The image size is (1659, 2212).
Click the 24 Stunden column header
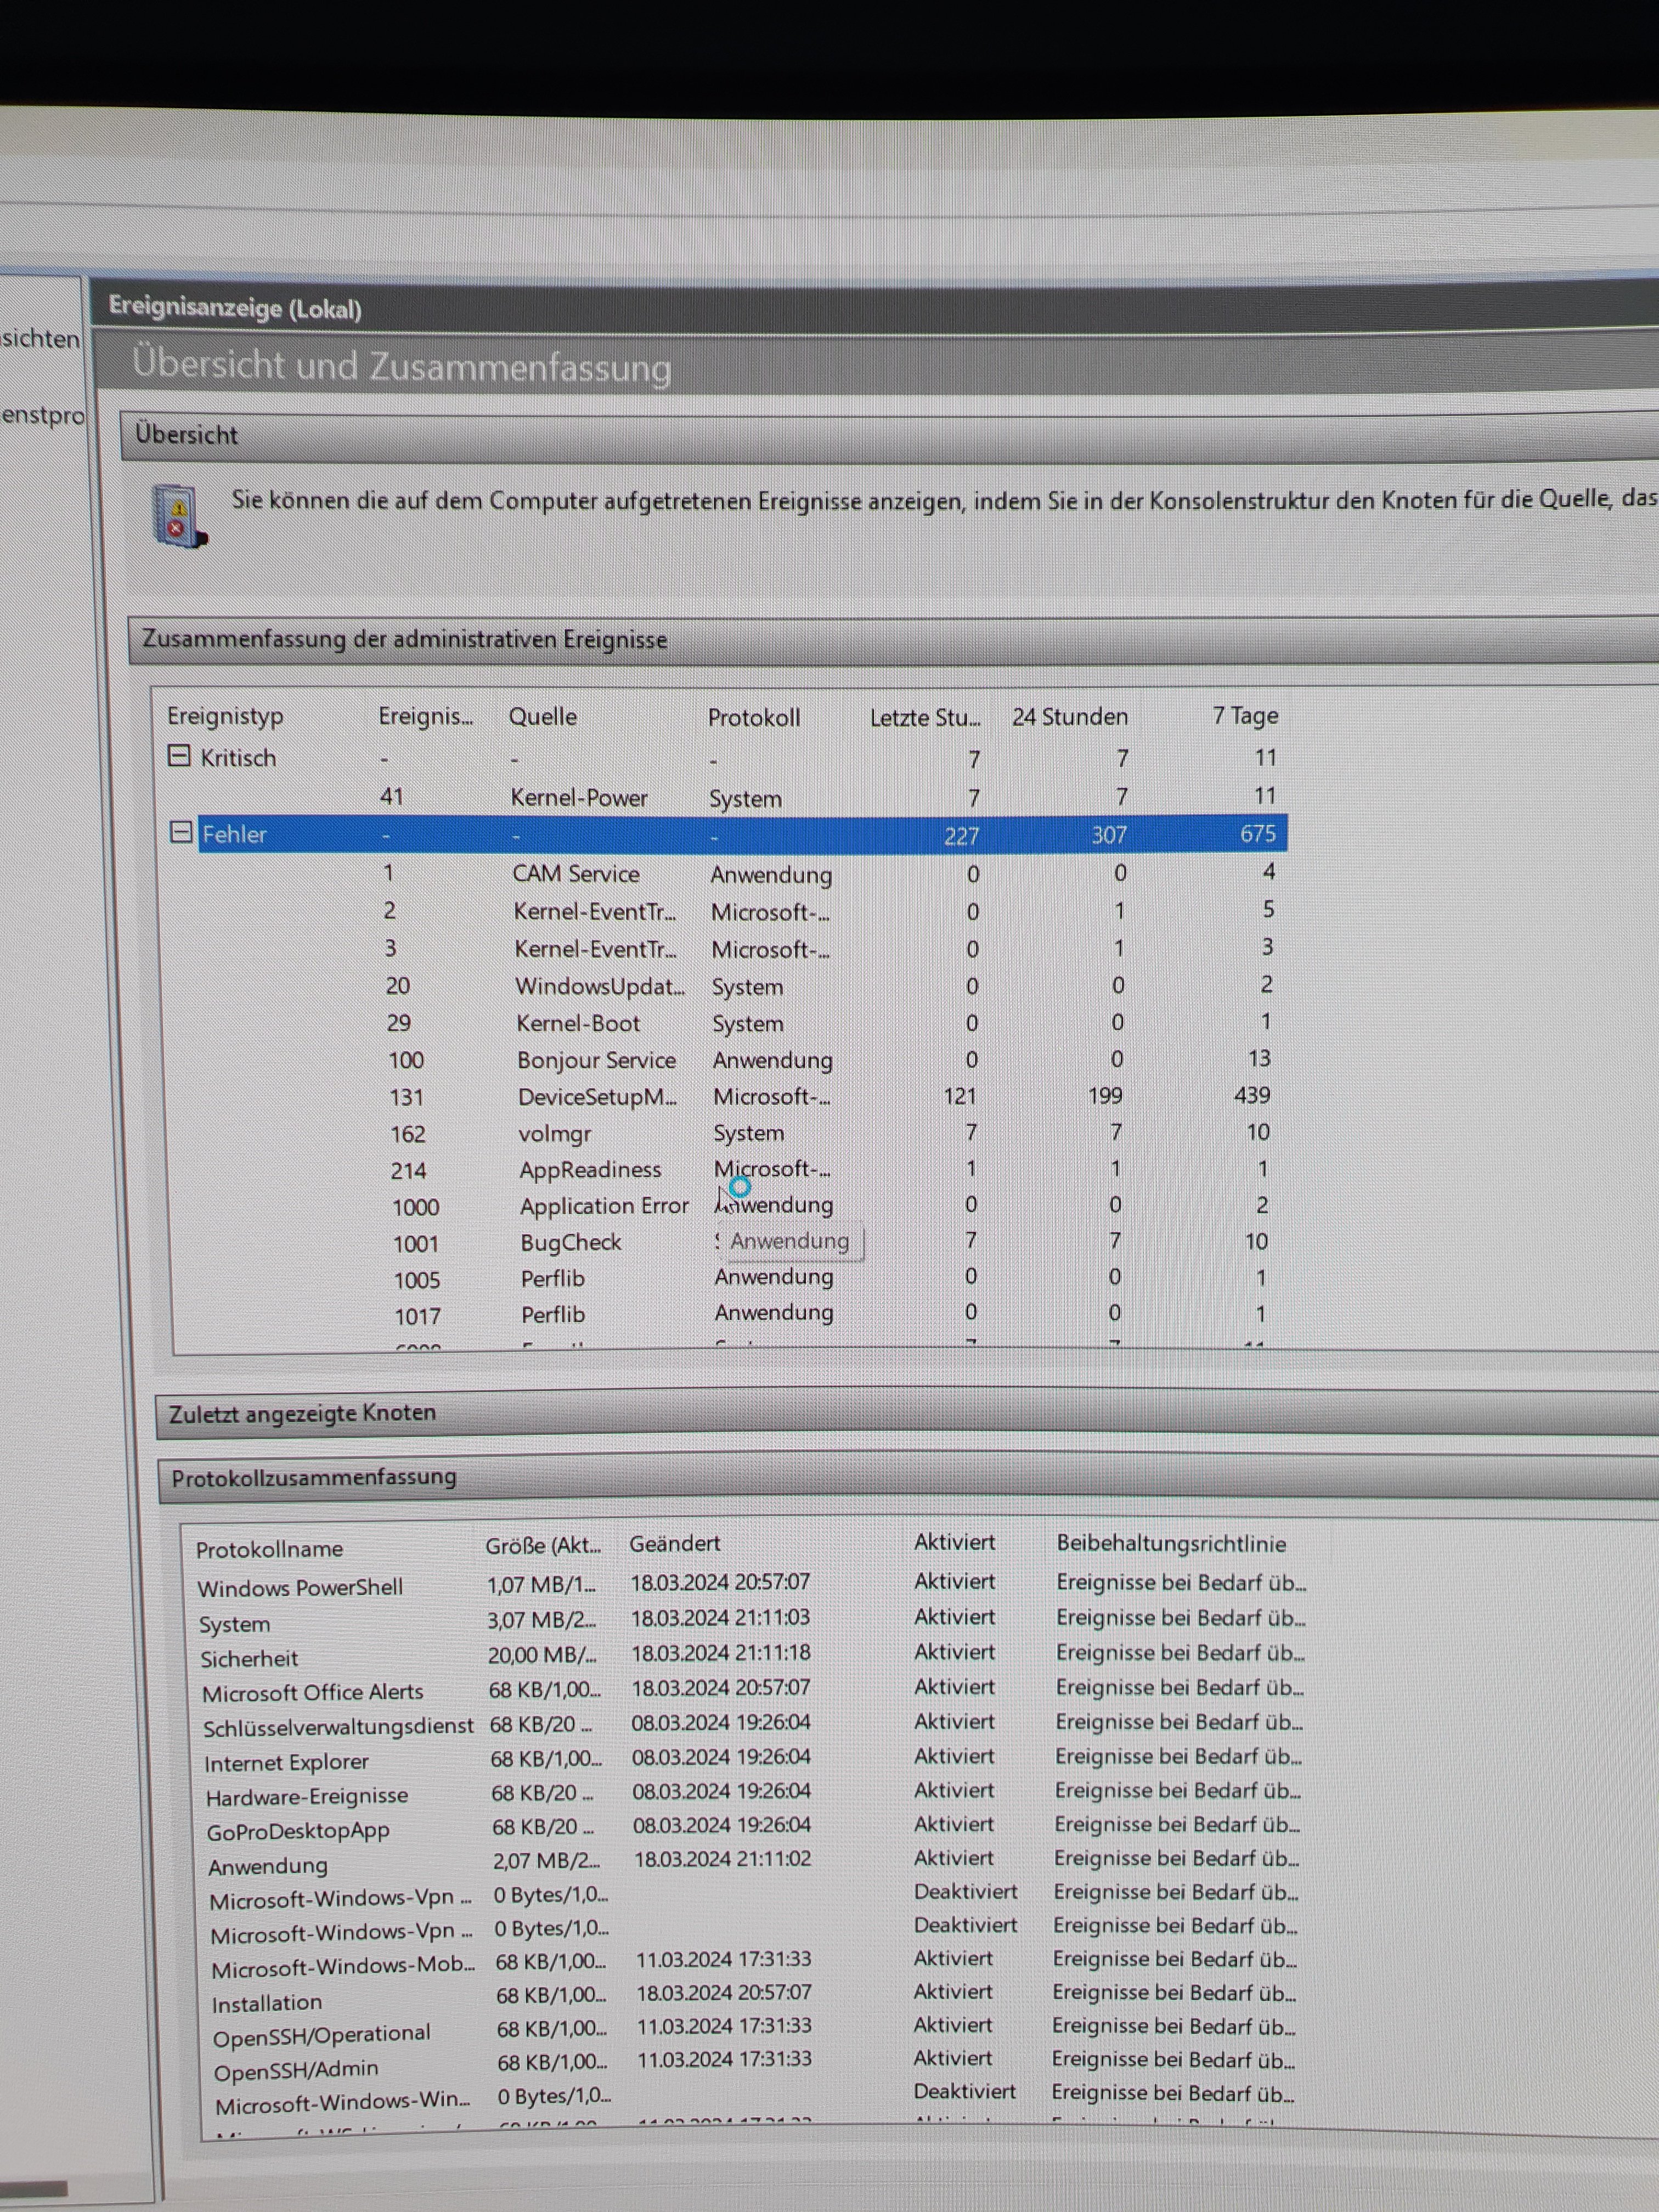(1069, 716)
